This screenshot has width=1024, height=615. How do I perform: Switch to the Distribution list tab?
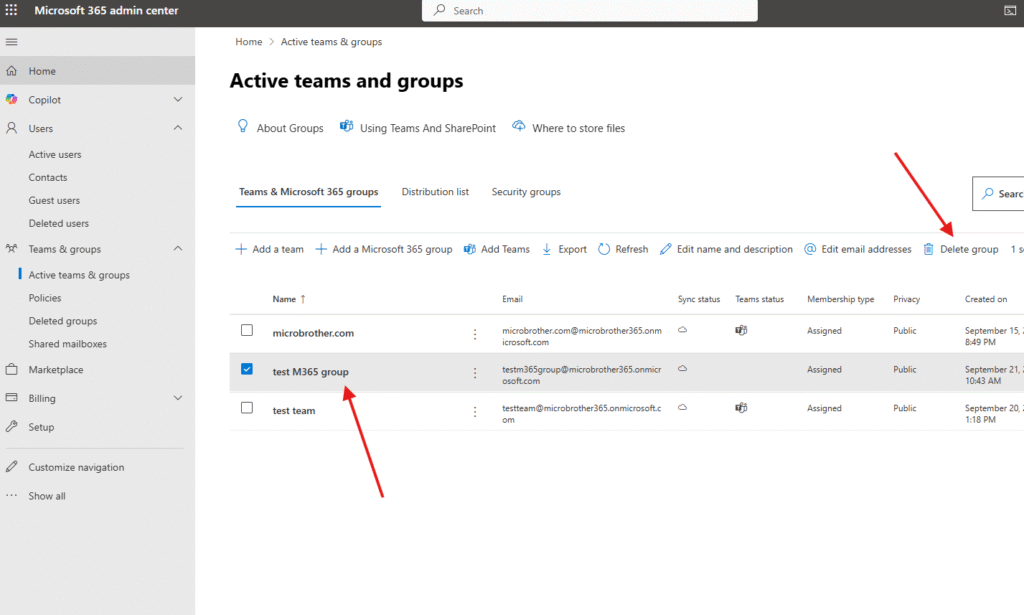435,192
